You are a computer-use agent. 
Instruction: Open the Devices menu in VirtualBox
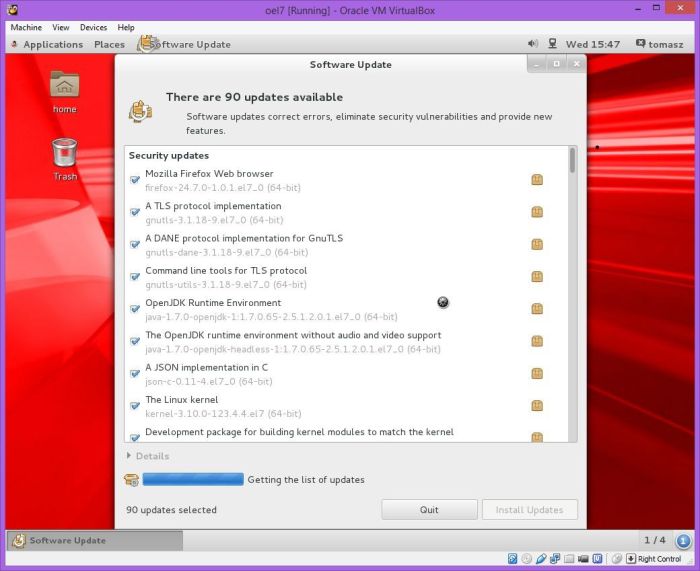pos(93,27)
